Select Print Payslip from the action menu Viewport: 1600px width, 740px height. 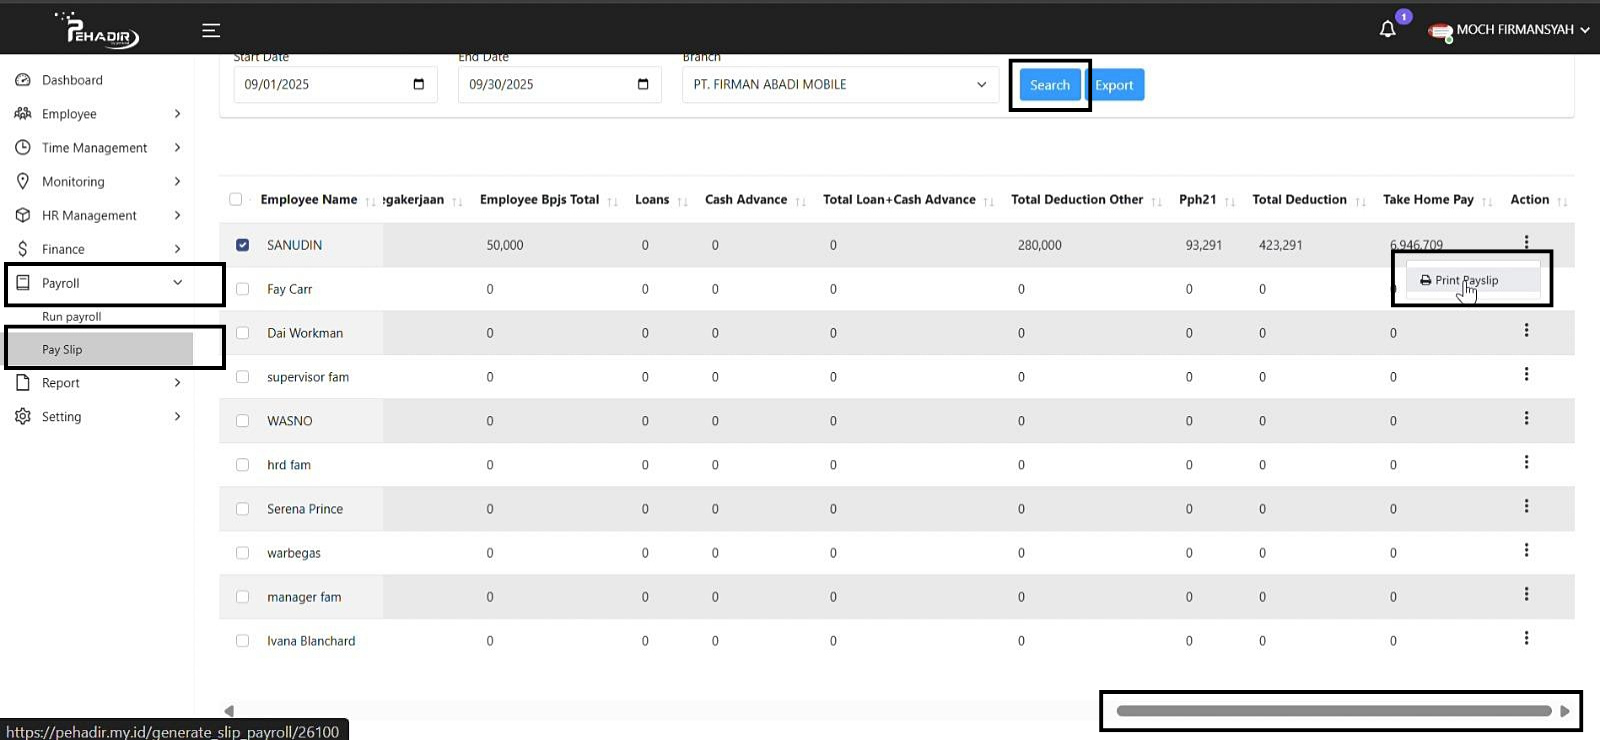pos(1466,281)
